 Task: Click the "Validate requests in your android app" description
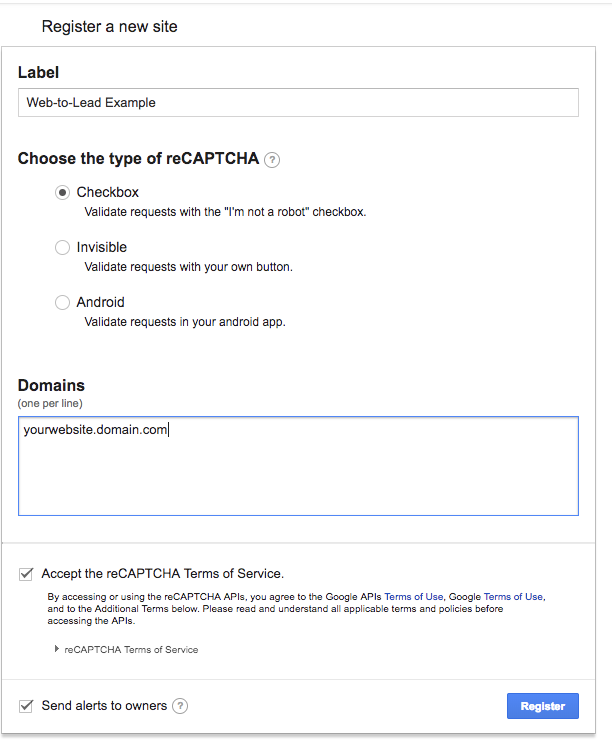tap(185, 322)
